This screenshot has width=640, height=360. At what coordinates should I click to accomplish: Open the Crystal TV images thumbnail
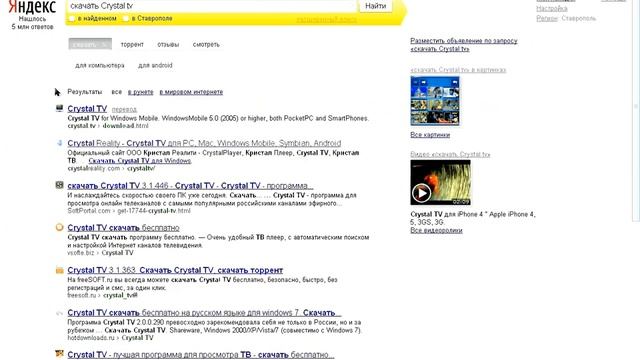point(435,101)
